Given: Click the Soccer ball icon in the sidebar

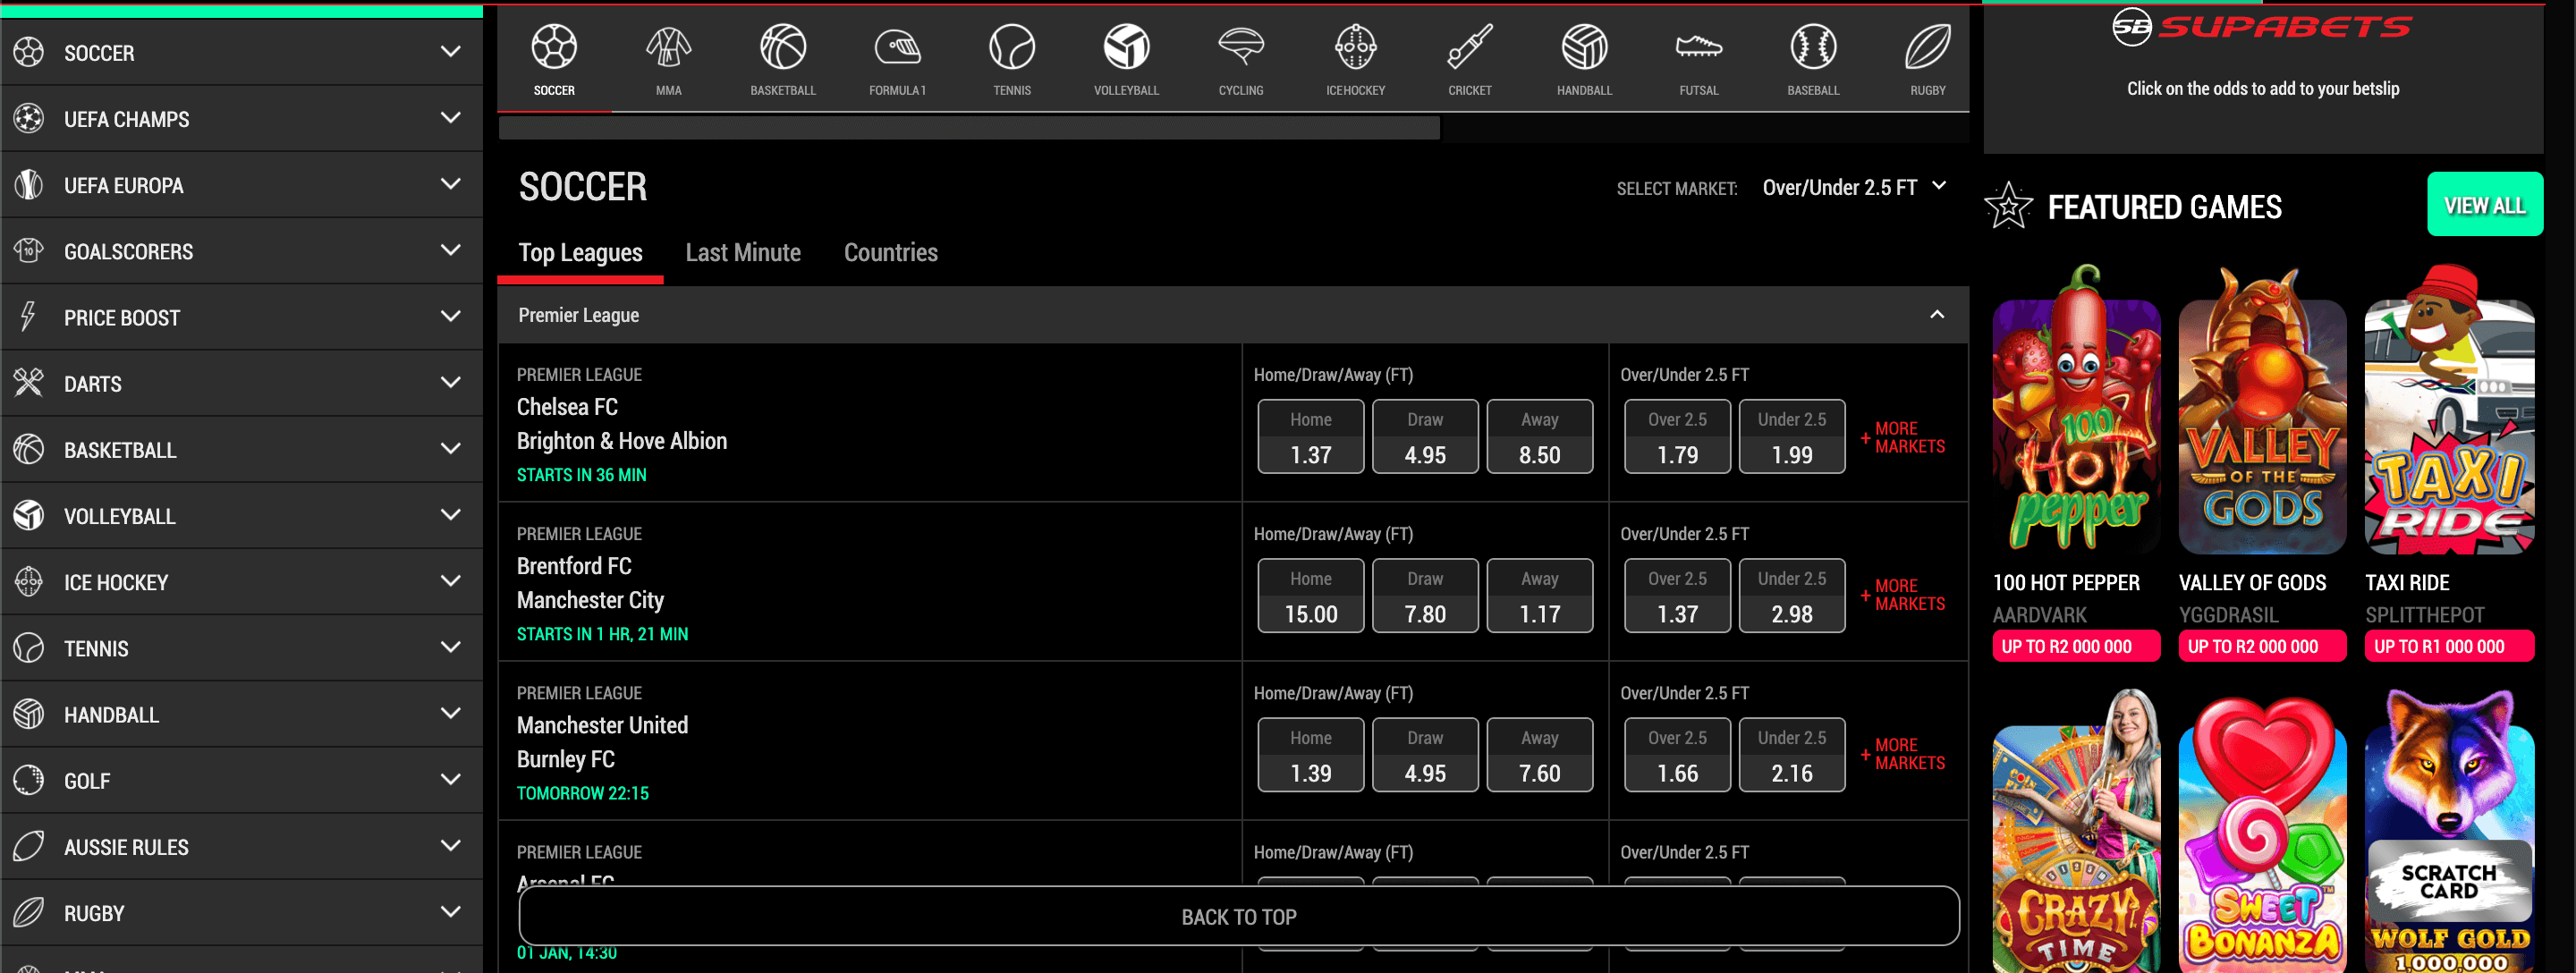Looking at the screenshot, I should (29, 52).
